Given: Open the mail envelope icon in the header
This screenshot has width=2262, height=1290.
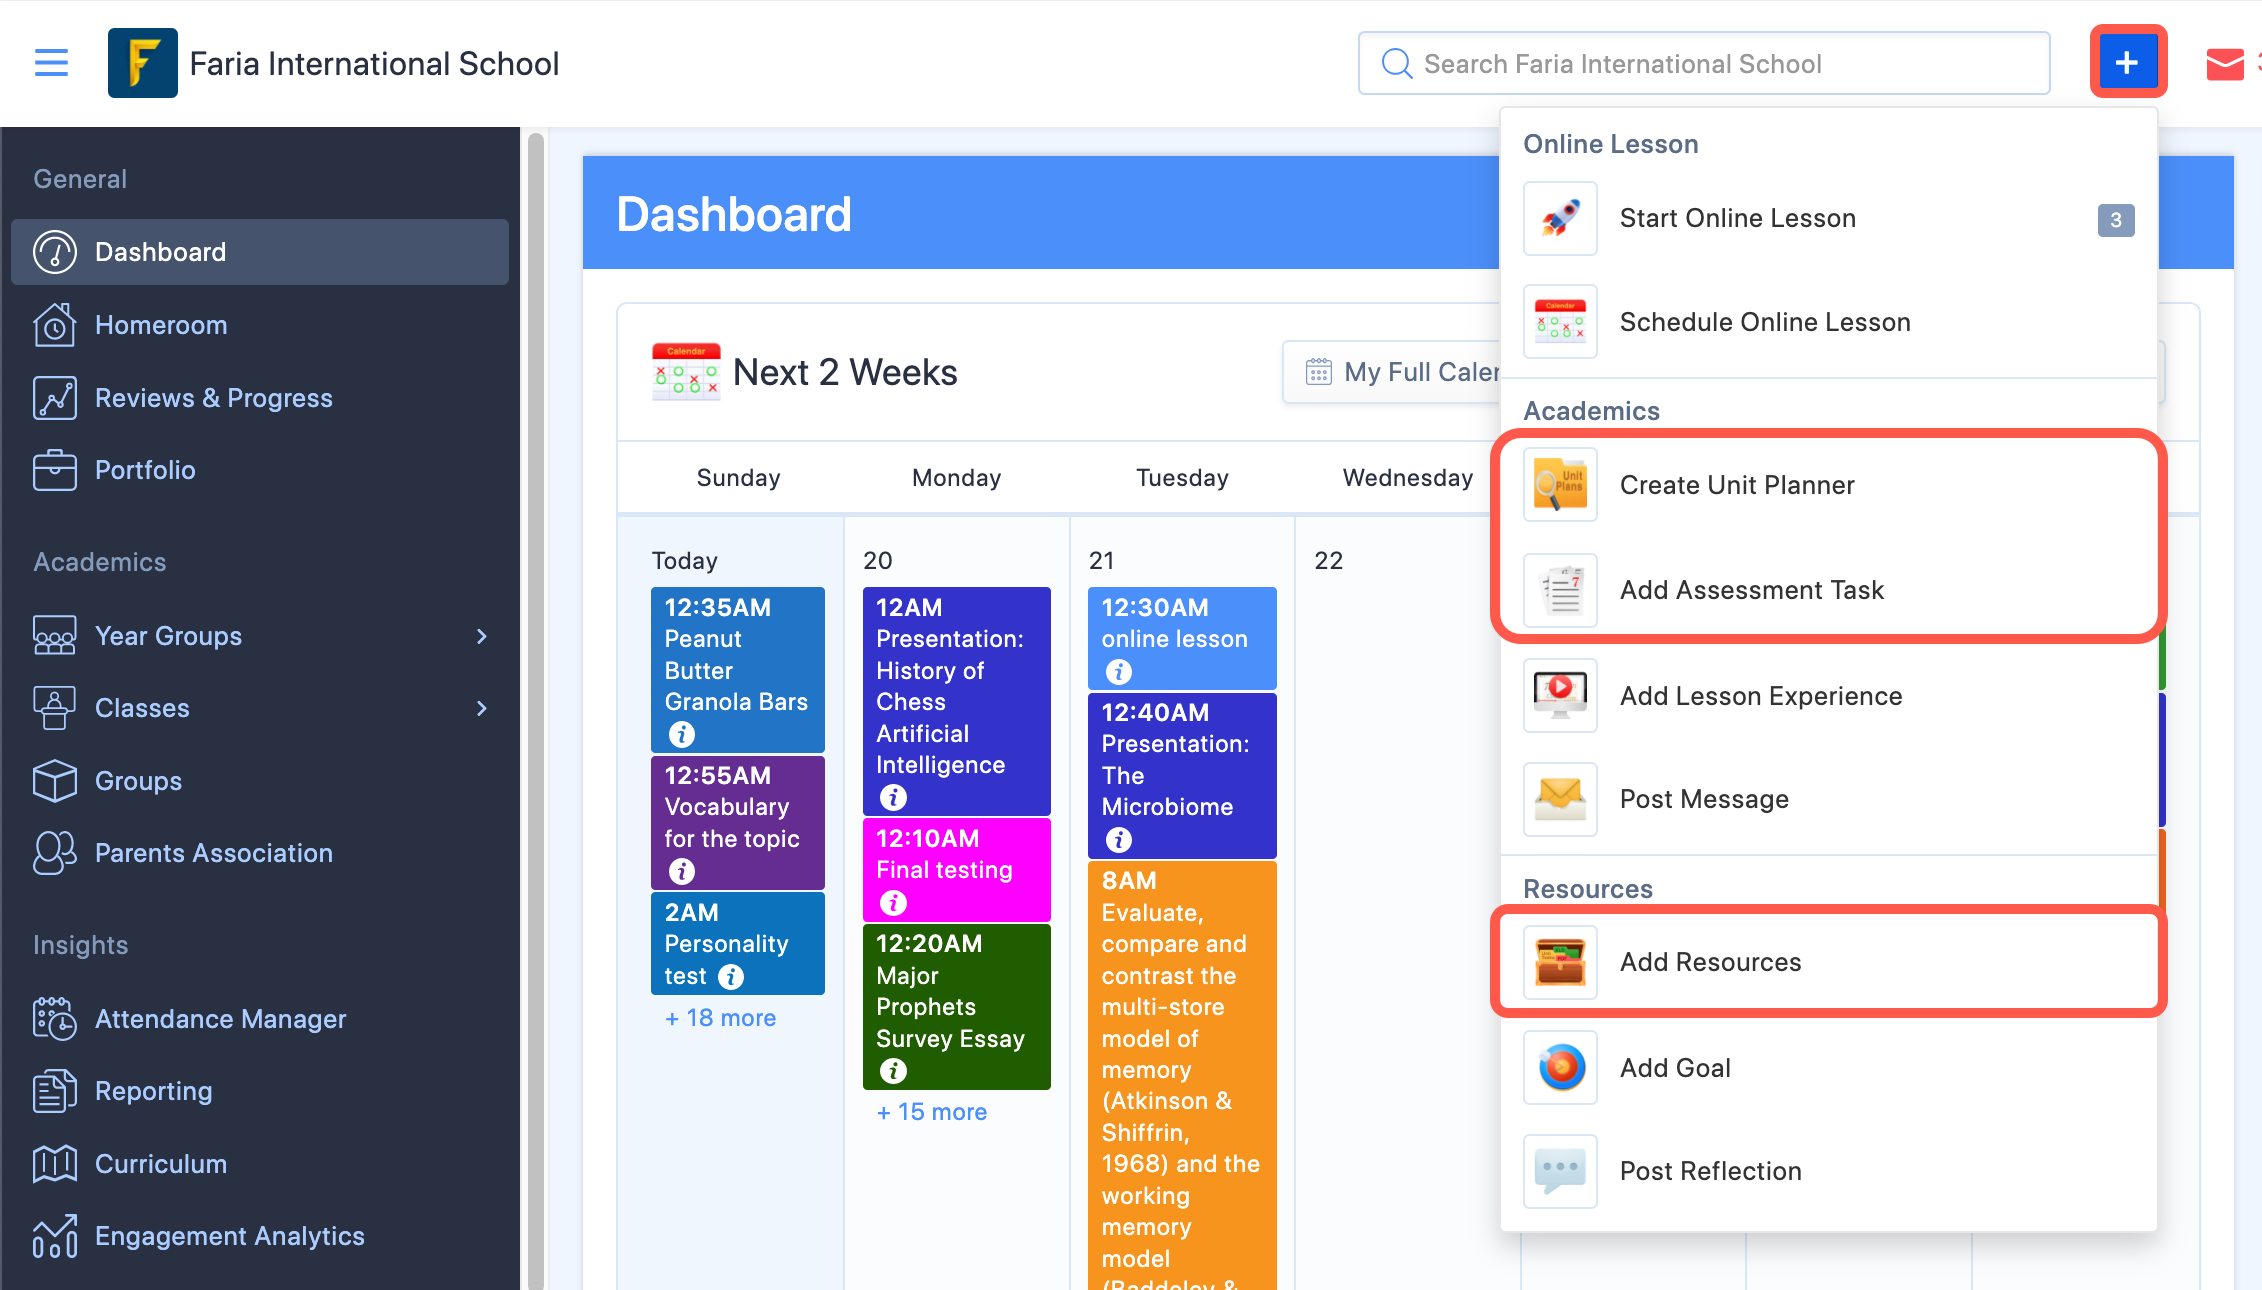Looking at the screenshot, I should point(2225,63).
